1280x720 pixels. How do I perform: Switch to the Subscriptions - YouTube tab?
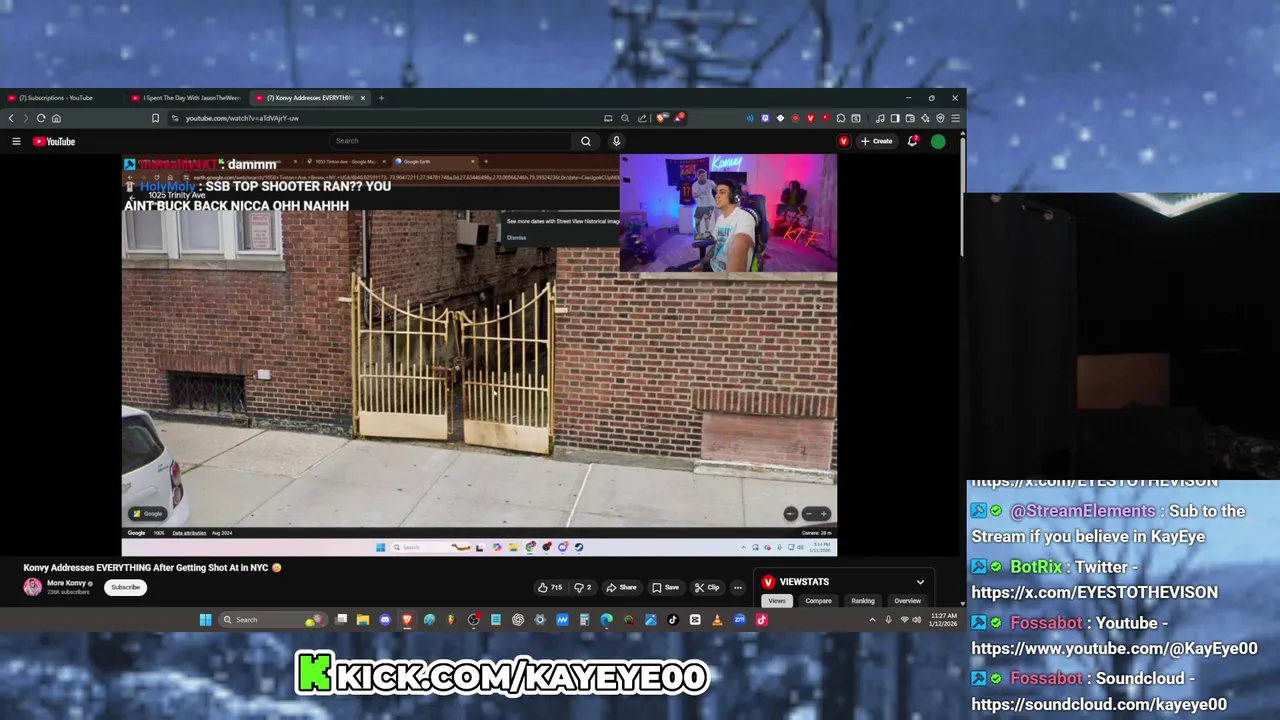(58, 98)
